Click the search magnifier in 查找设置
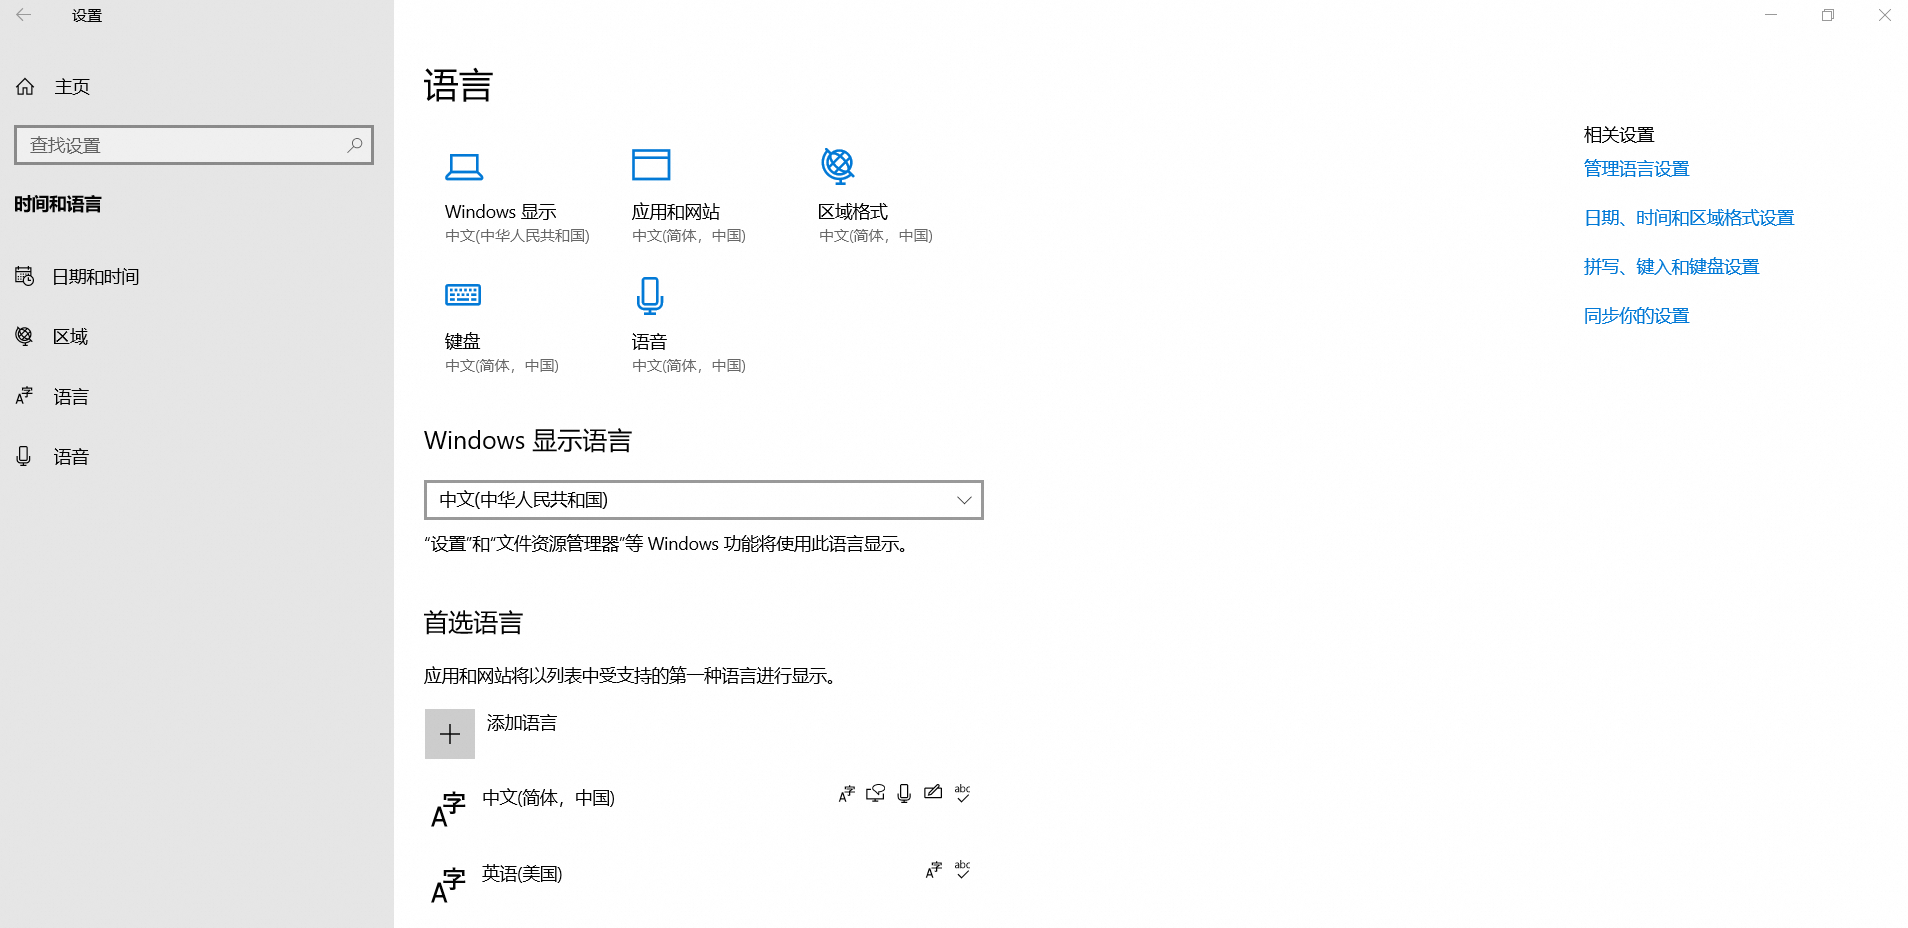1908x928 pixels. click(355, 145)
